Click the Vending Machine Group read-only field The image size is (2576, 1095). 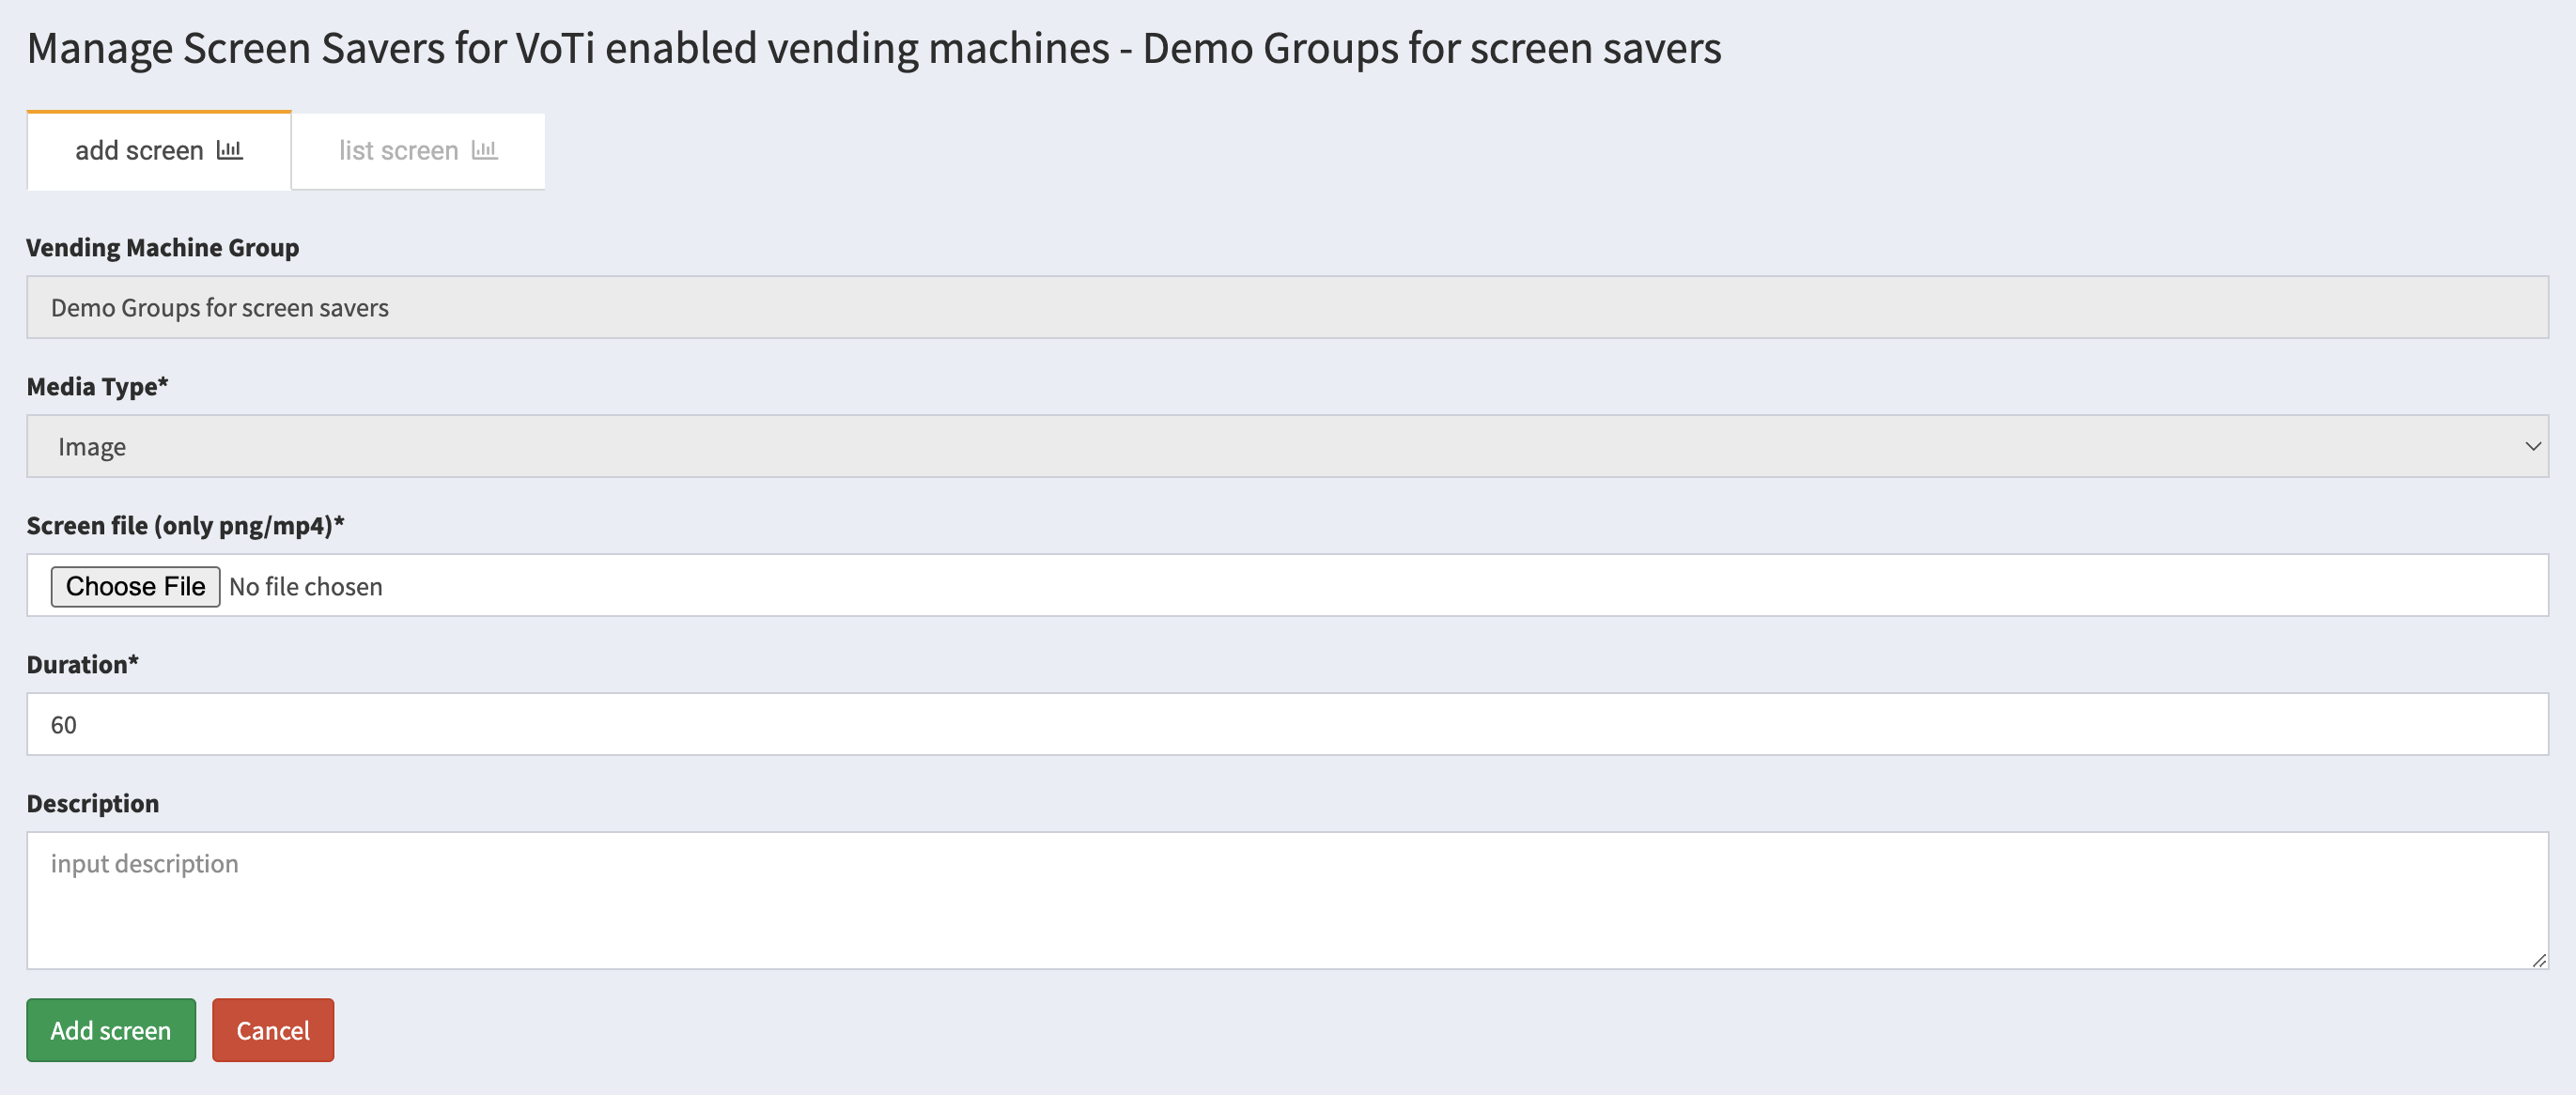[1286, 307]
